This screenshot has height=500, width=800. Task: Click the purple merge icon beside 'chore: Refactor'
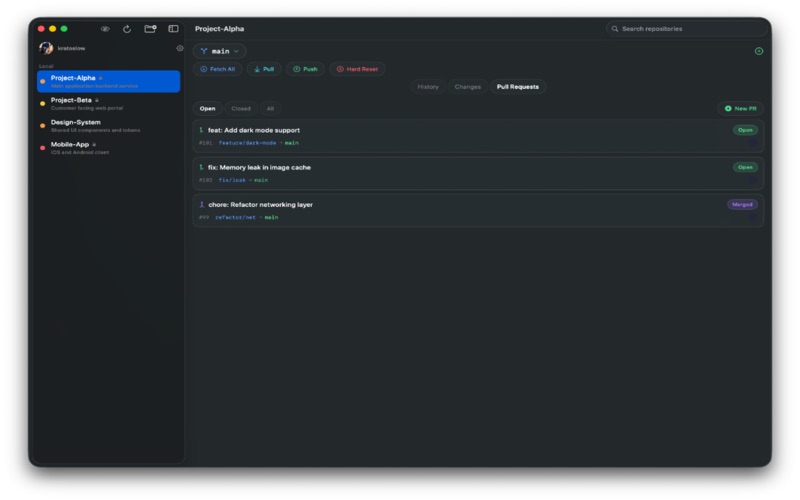click(202, 205)
